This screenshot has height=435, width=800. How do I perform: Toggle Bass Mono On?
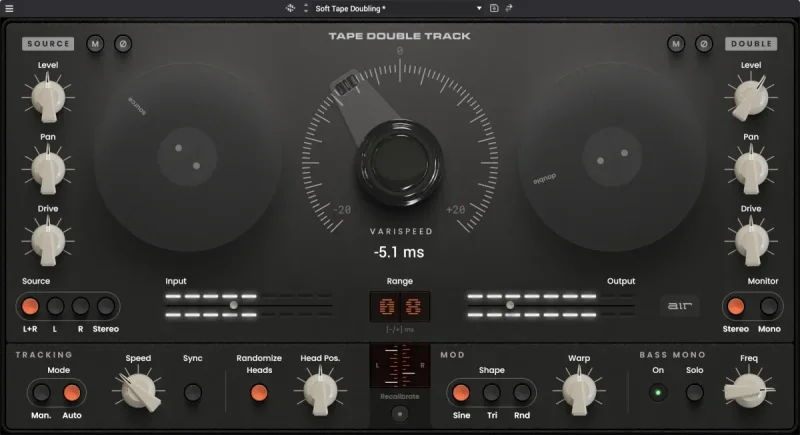coord(658,393)
